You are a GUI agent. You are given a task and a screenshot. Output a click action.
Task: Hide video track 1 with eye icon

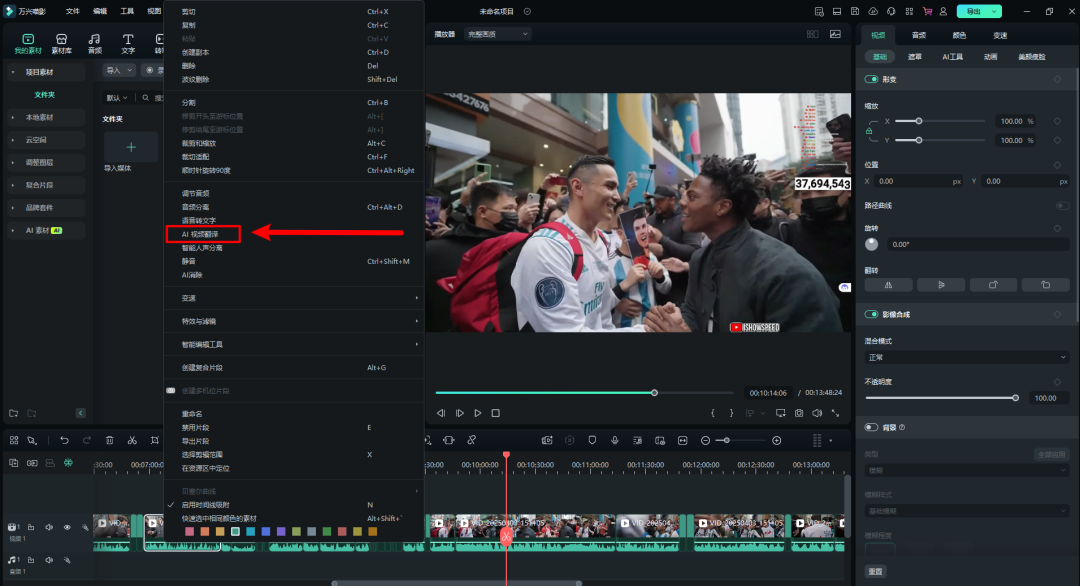[x=67, y=527]
